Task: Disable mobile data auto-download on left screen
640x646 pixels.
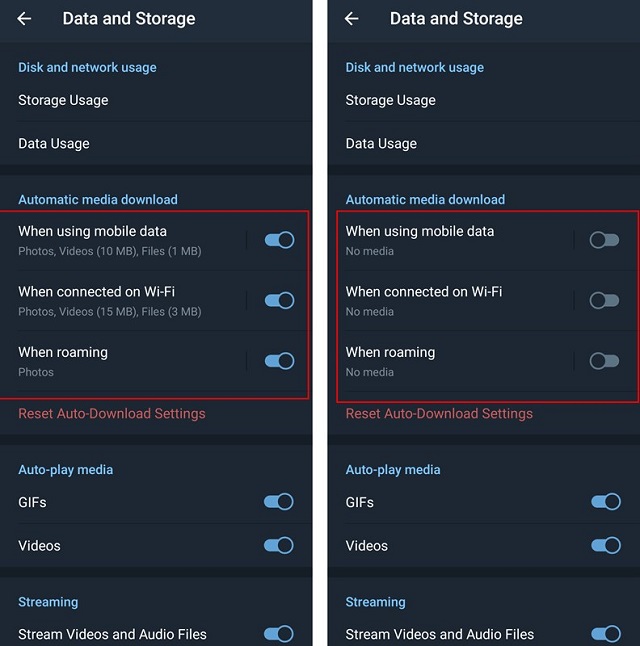Action: point(279,240)
